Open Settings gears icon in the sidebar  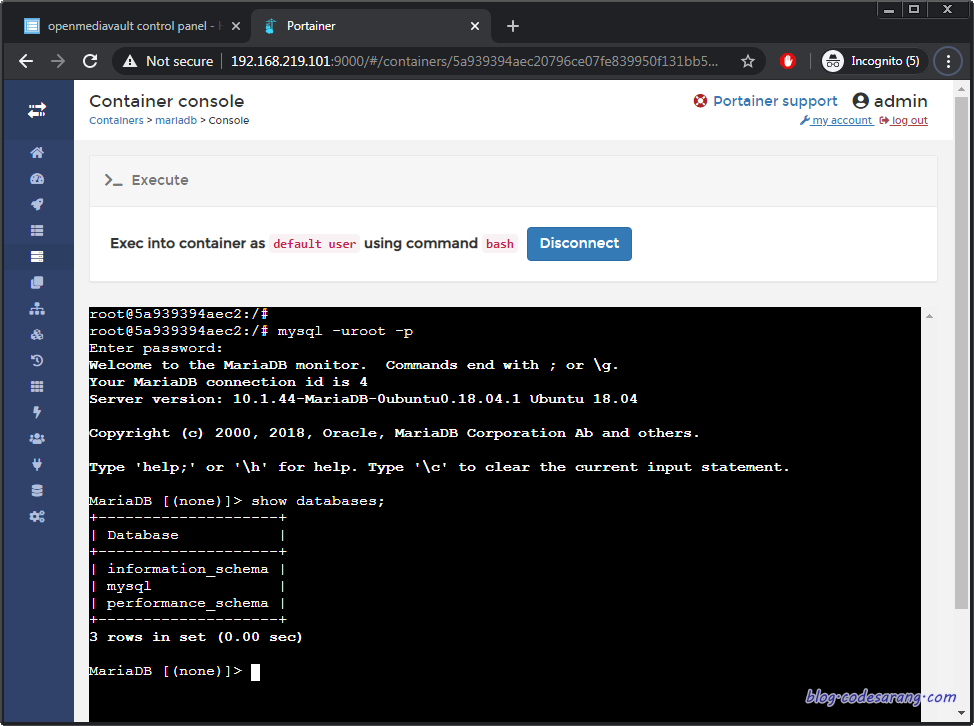tap(37, 517)
